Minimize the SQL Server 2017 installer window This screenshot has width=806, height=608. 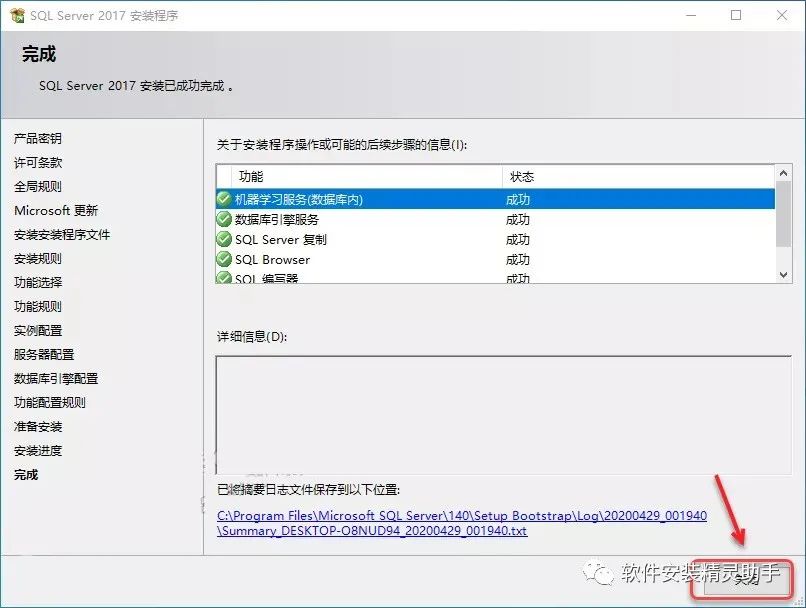691,15
